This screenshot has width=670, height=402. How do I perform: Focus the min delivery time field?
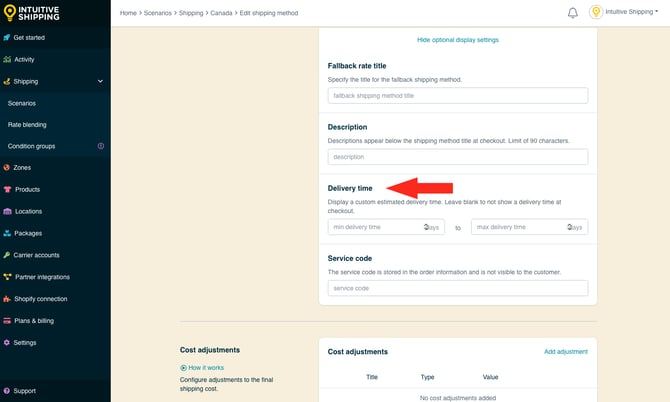386,227
